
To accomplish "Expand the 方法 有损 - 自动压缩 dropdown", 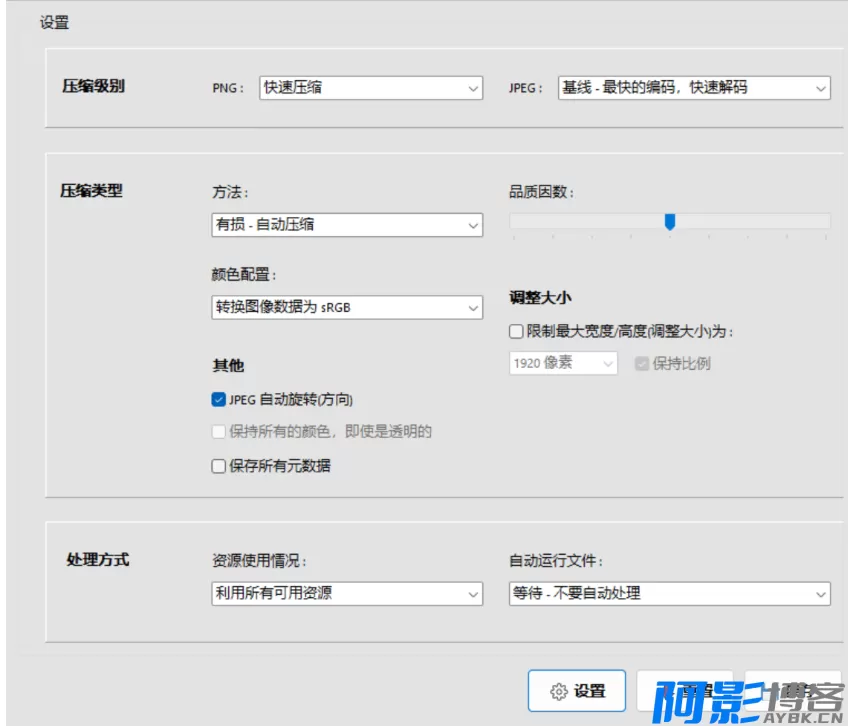I will 347,225.
